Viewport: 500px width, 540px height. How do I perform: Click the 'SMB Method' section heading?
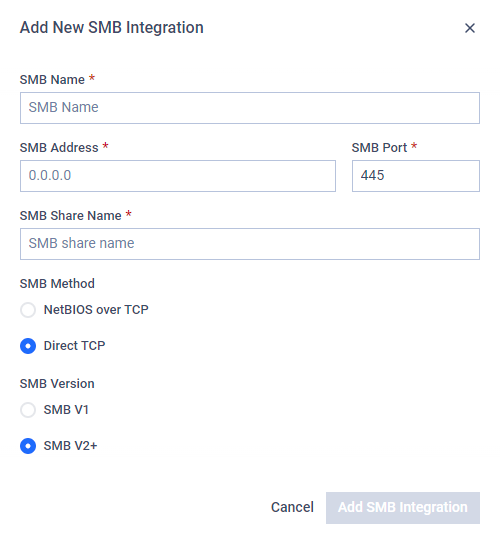[57, 283]
